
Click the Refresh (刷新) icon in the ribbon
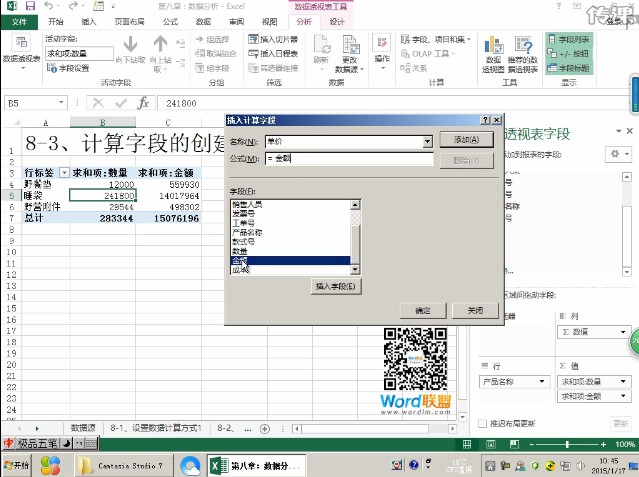pyautogui.click(x=319, y=48)
